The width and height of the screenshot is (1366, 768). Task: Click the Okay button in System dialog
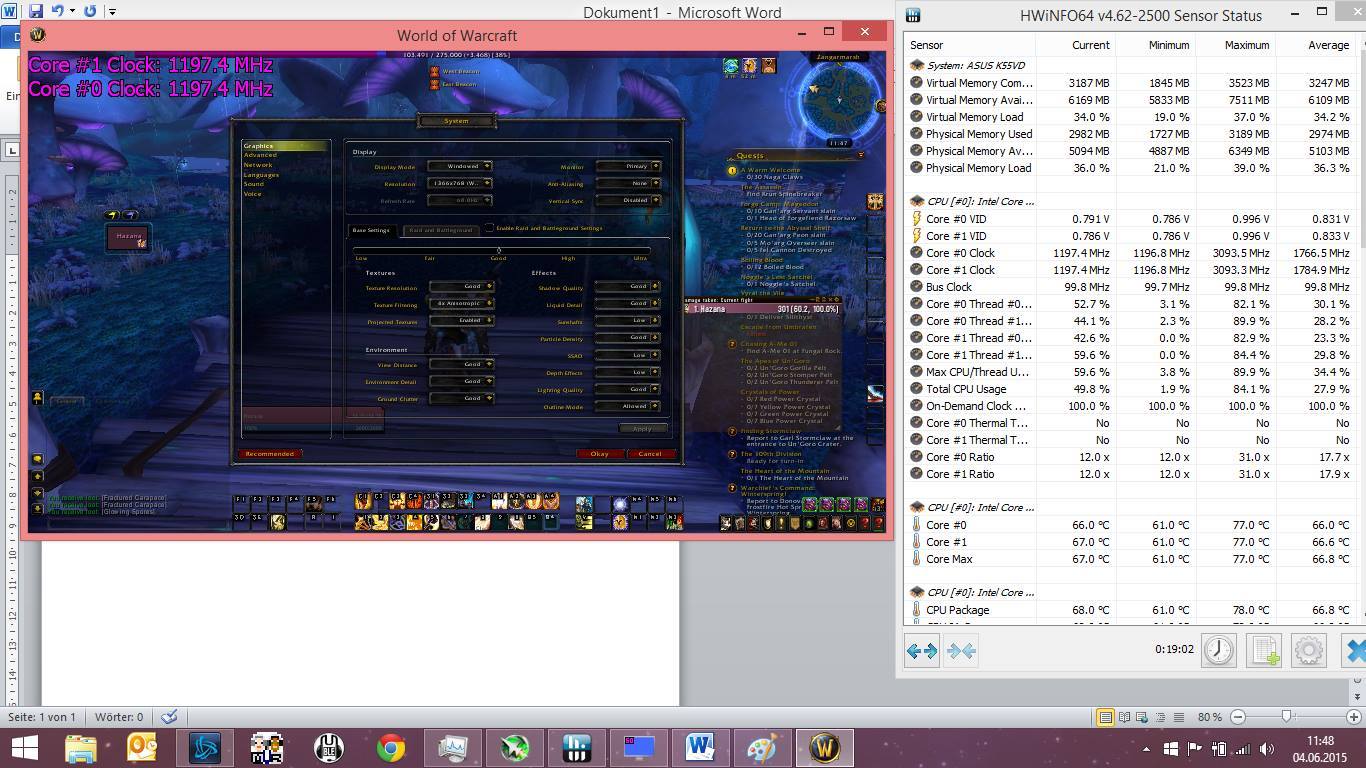click(599, 454)
